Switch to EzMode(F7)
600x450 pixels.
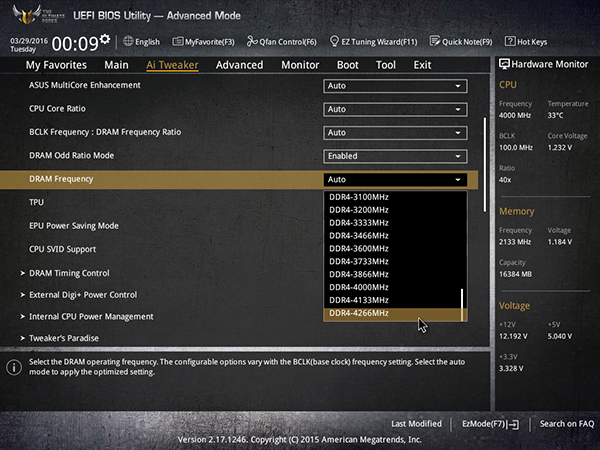491,424
